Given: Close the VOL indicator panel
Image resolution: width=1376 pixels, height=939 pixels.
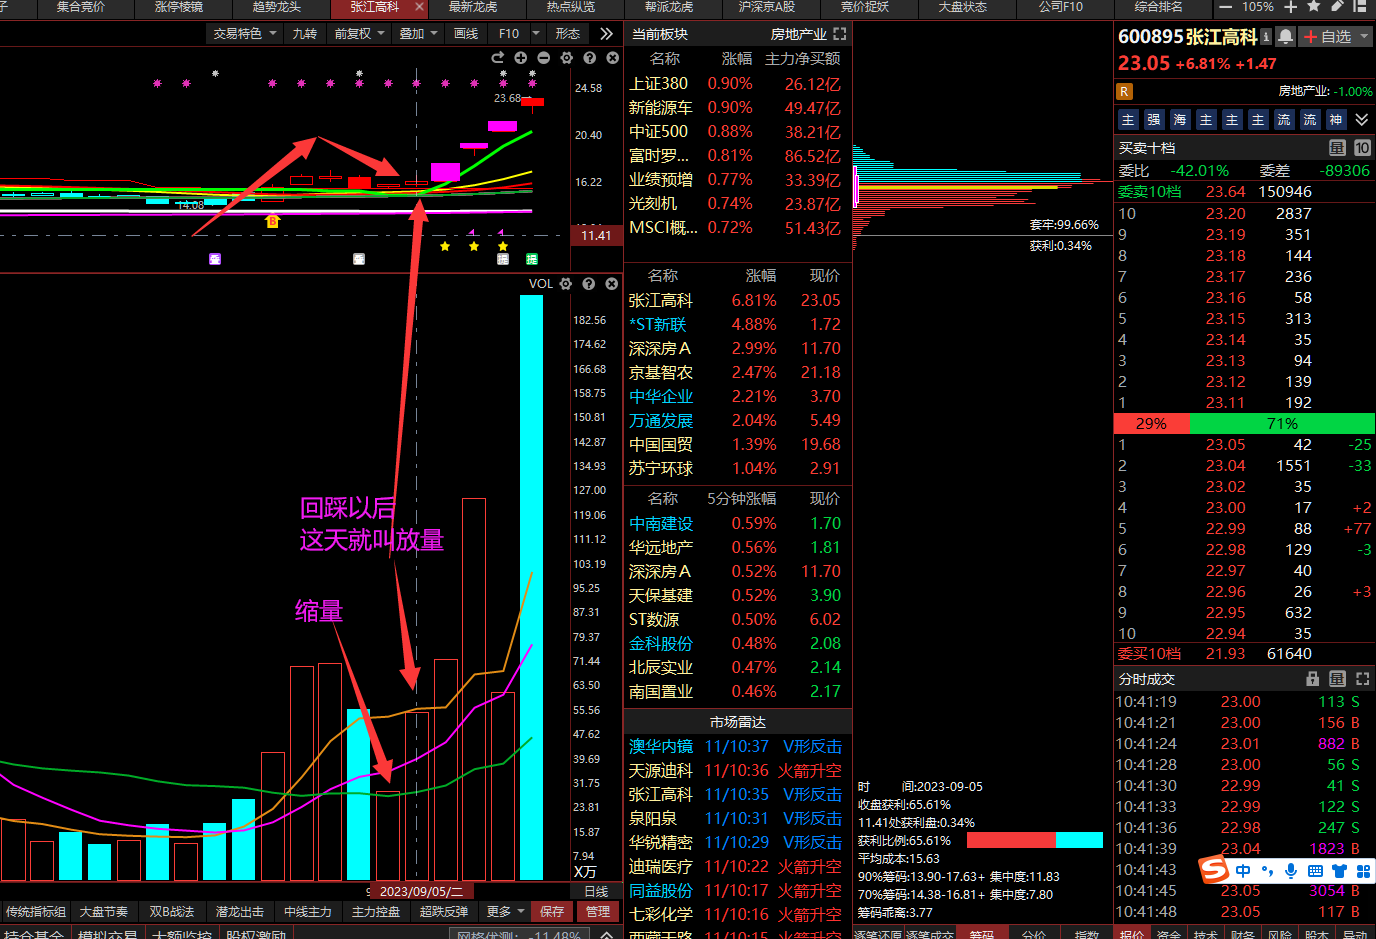Looking at the screenshot, I should (x=612, y=284).
